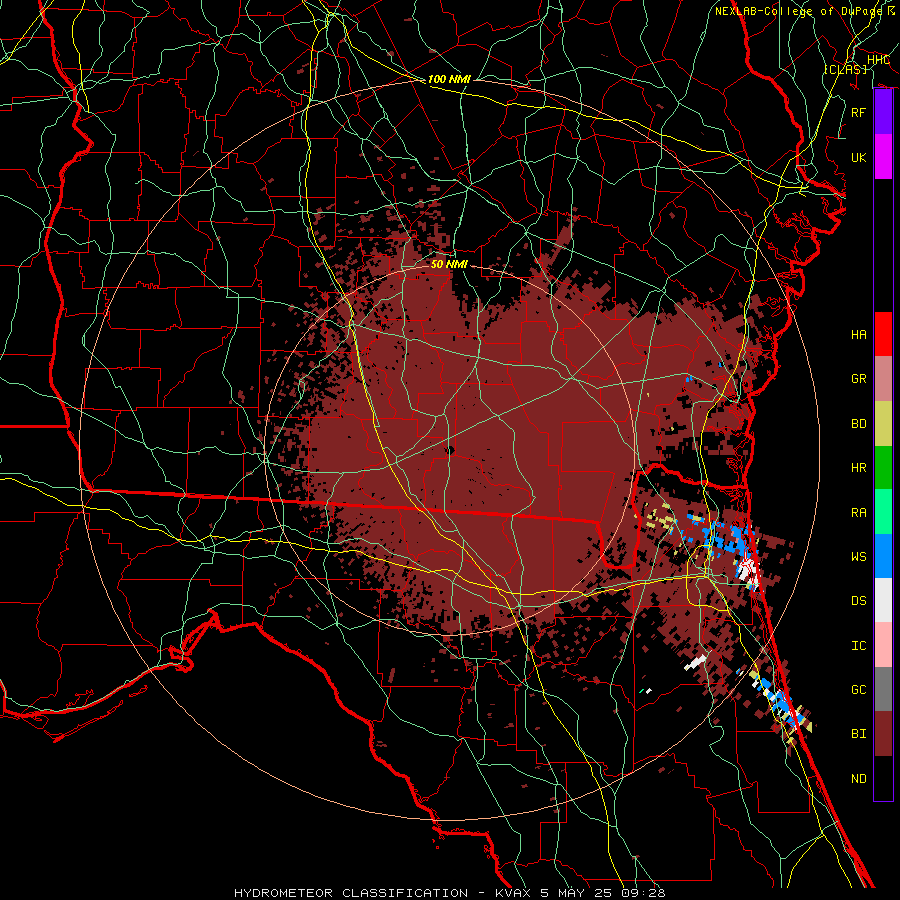This screenshot has width=900, height=900.
Task: Select the yellow BD legend swatch
Action: [883, 423]
